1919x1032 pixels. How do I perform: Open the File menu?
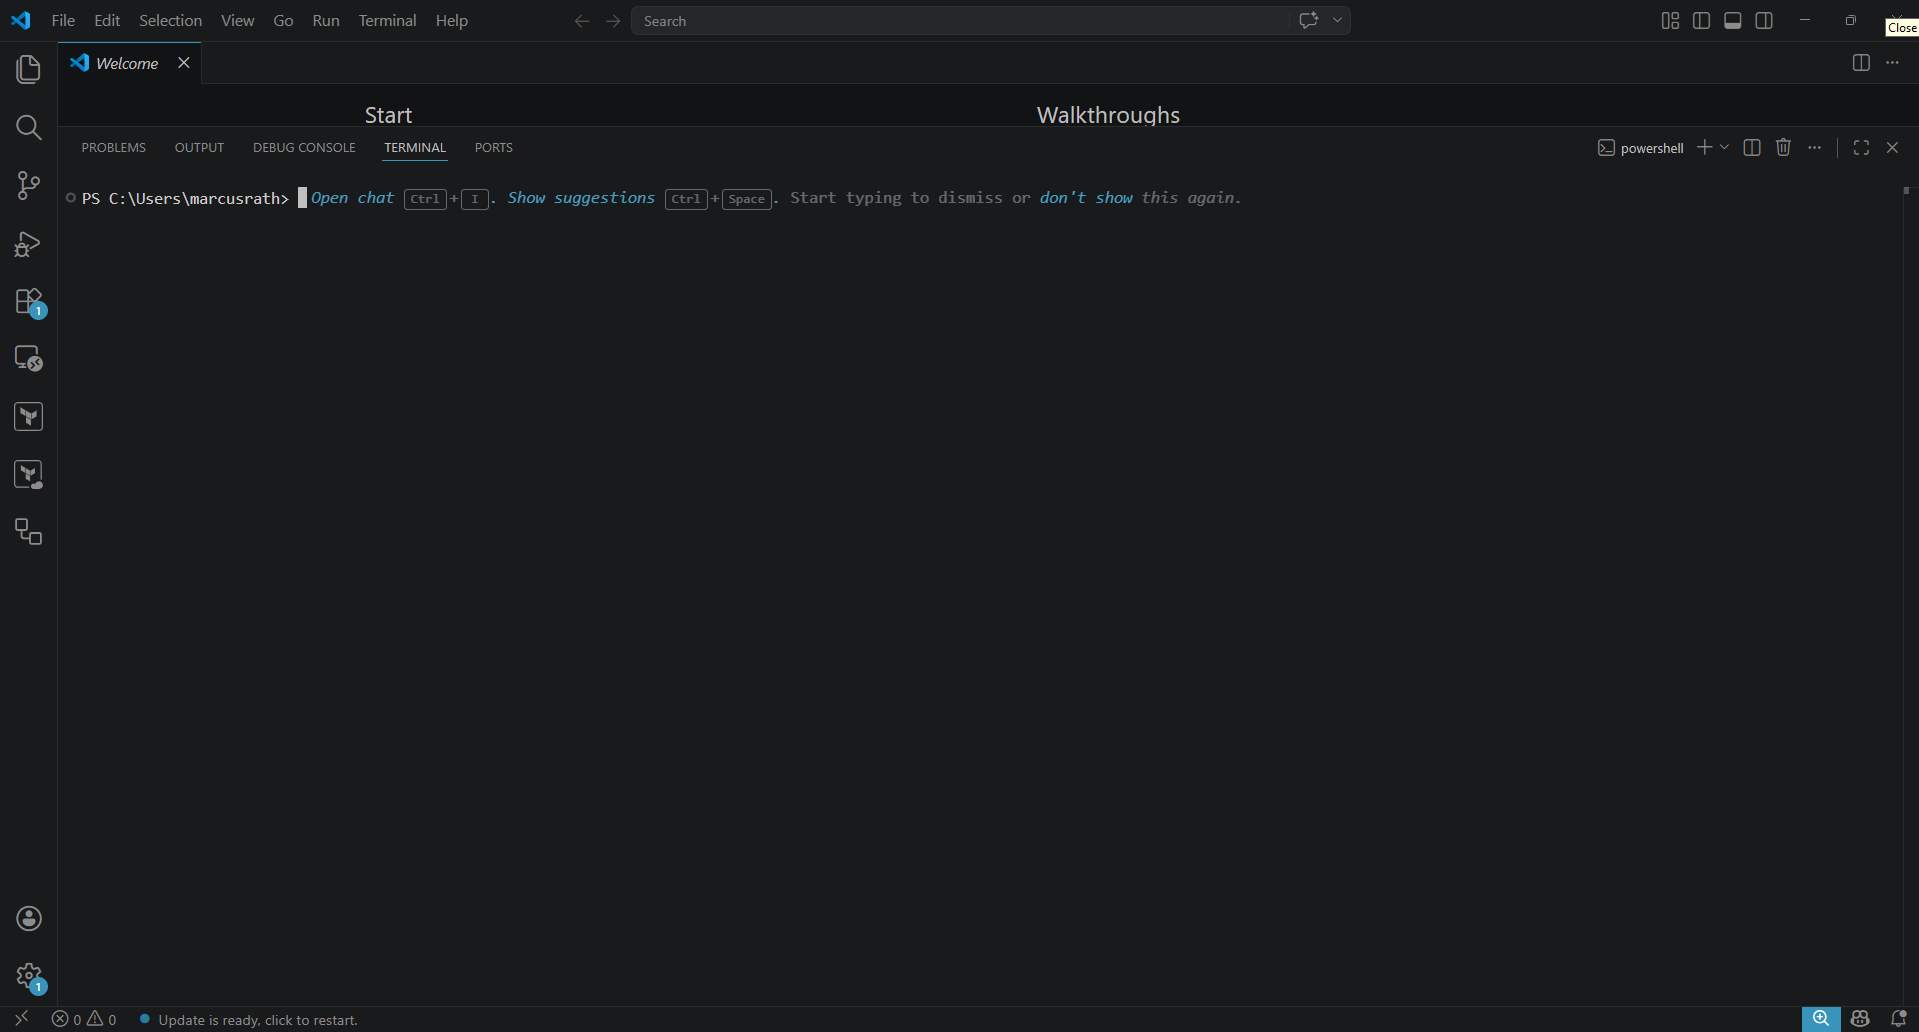[63, 20]
